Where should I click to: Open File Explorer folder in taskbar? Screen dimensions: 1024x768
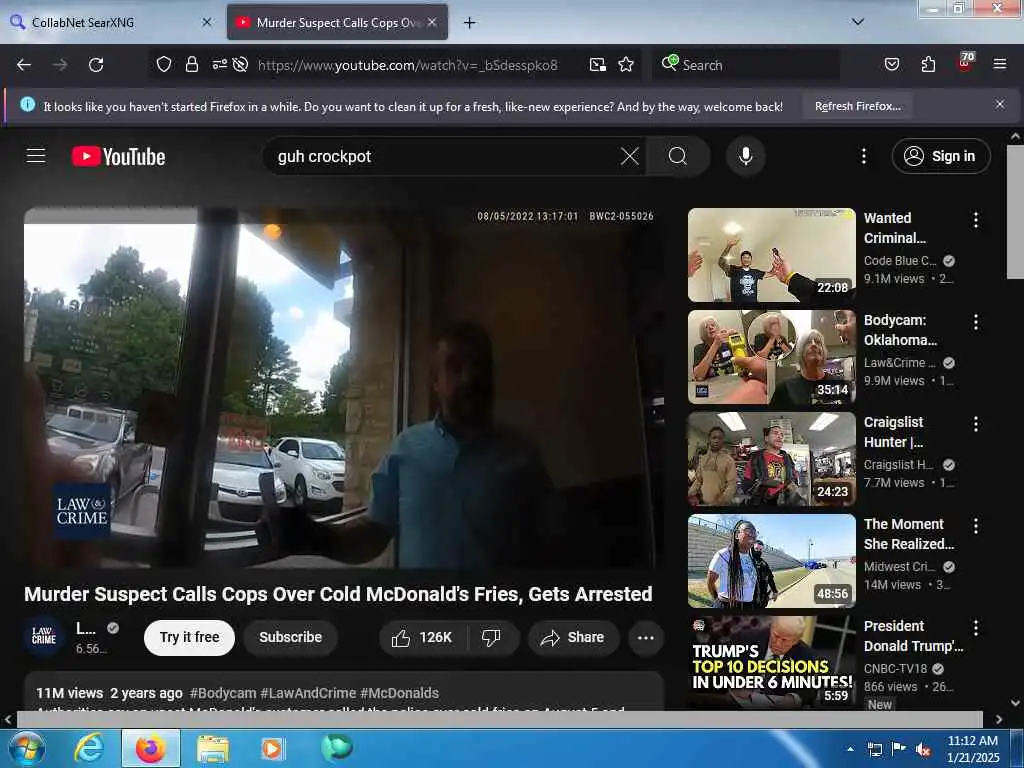pyautogui.click(x=212, y=748)
